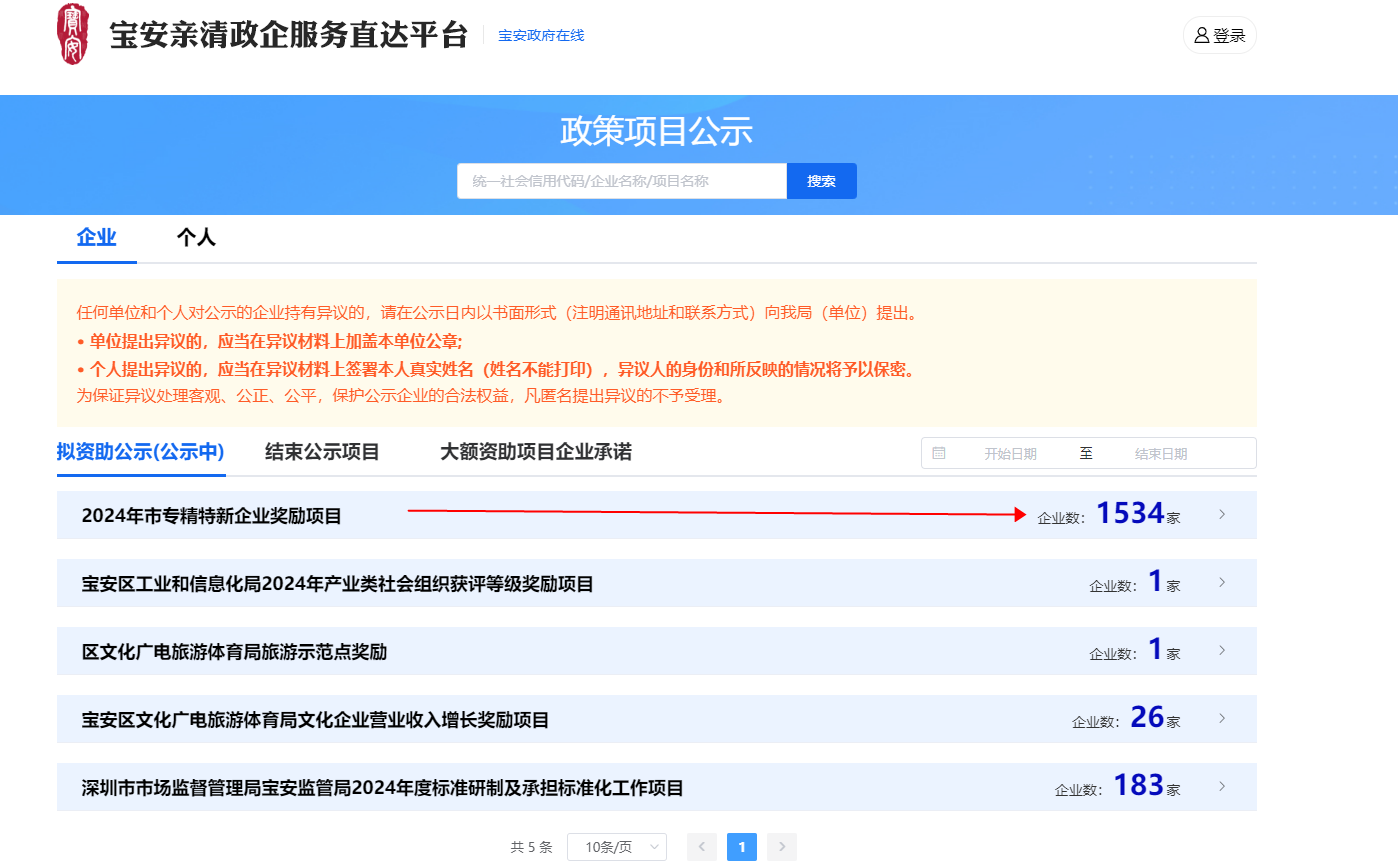Click the calendar icon in date range
Viewport: 1398px width, 864px height.
938,453
